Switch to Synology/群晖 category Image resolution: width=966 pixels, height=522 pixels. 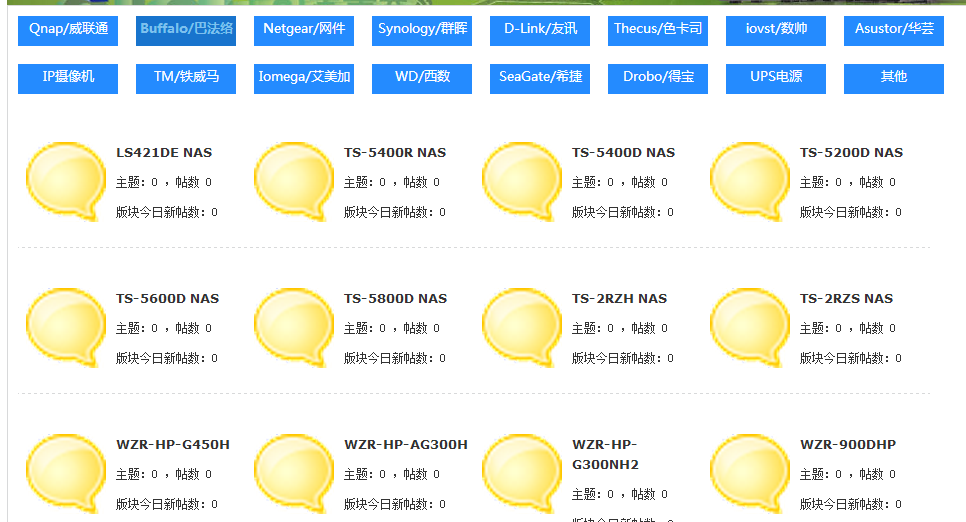422,31
